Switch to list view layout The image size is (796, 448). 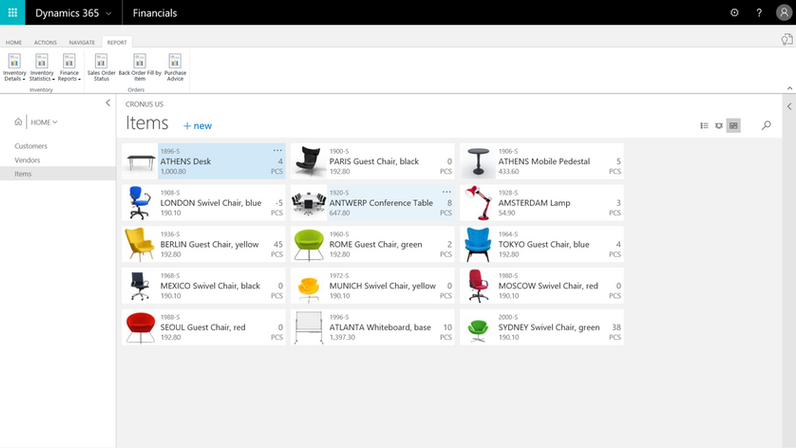tap(704, 126)
